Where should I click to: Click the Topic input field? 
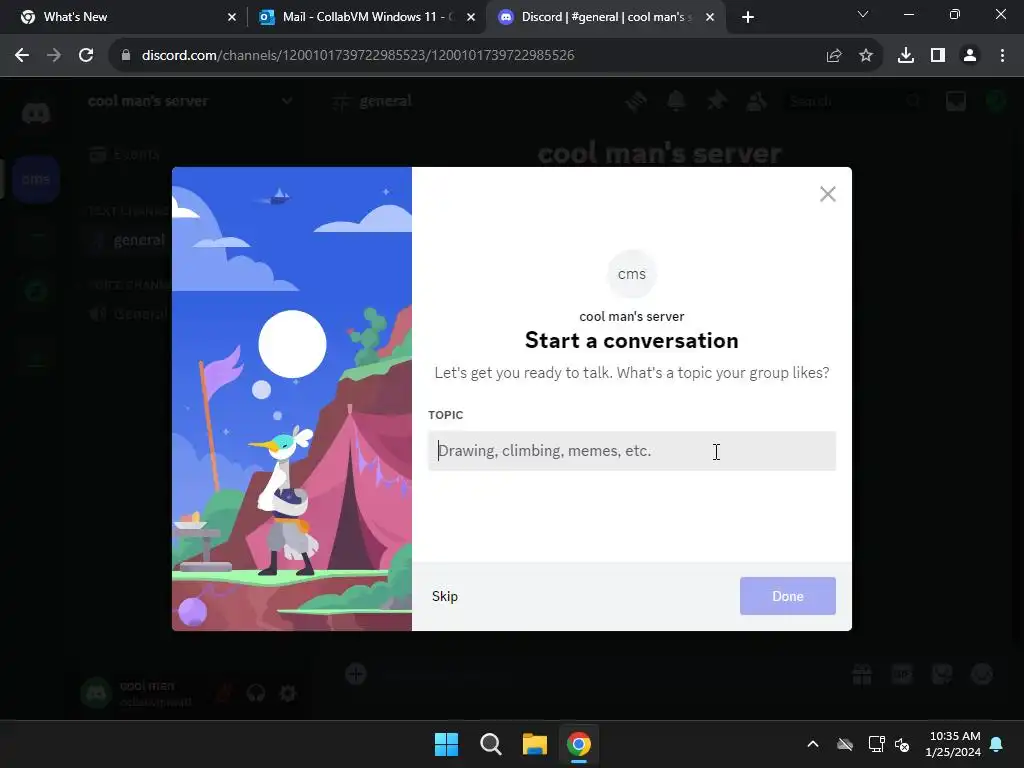pyautogui.click(x=632, y=451)
